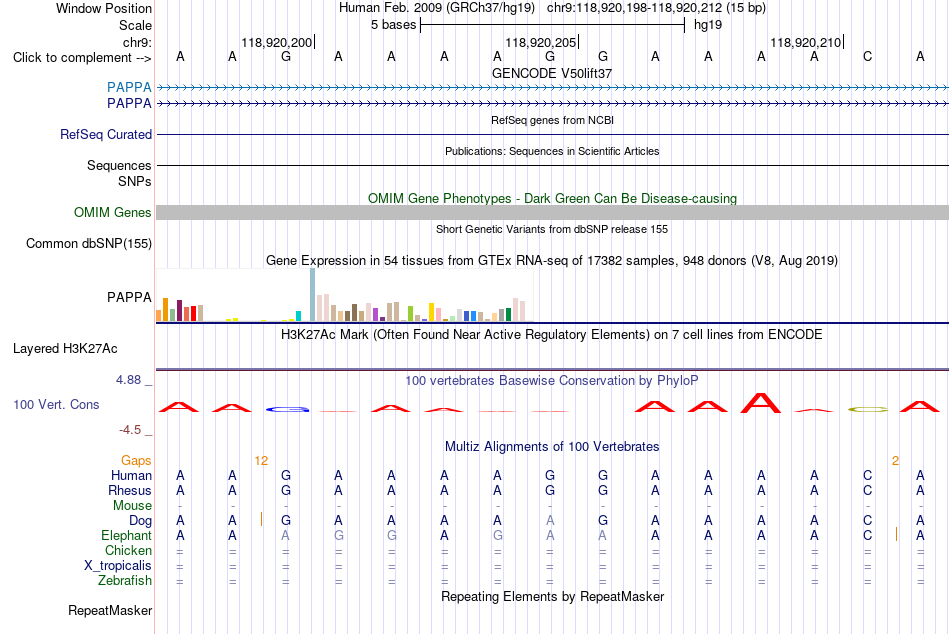Viewport: 950px width, 634px height.
Task: Click the 118,920,205 coordinate label
Action: (x=541, y=42)
